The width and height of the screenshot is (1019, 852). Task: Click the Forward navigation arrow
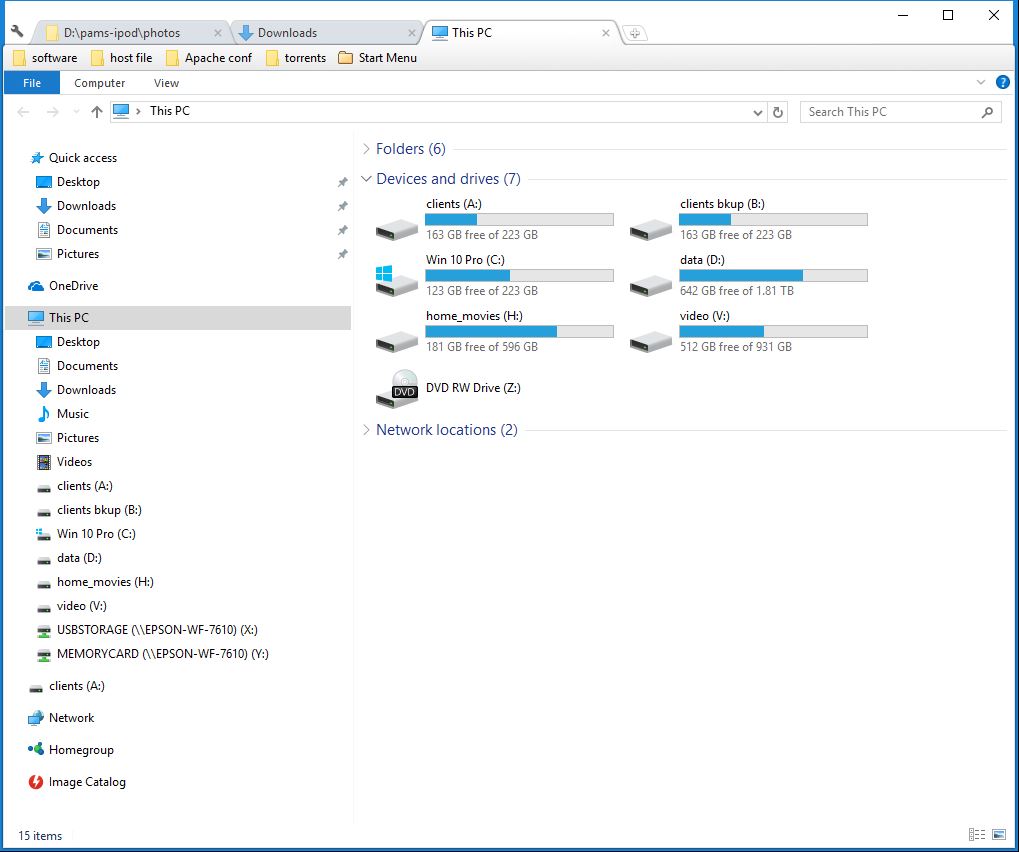[x=53, y=112]
